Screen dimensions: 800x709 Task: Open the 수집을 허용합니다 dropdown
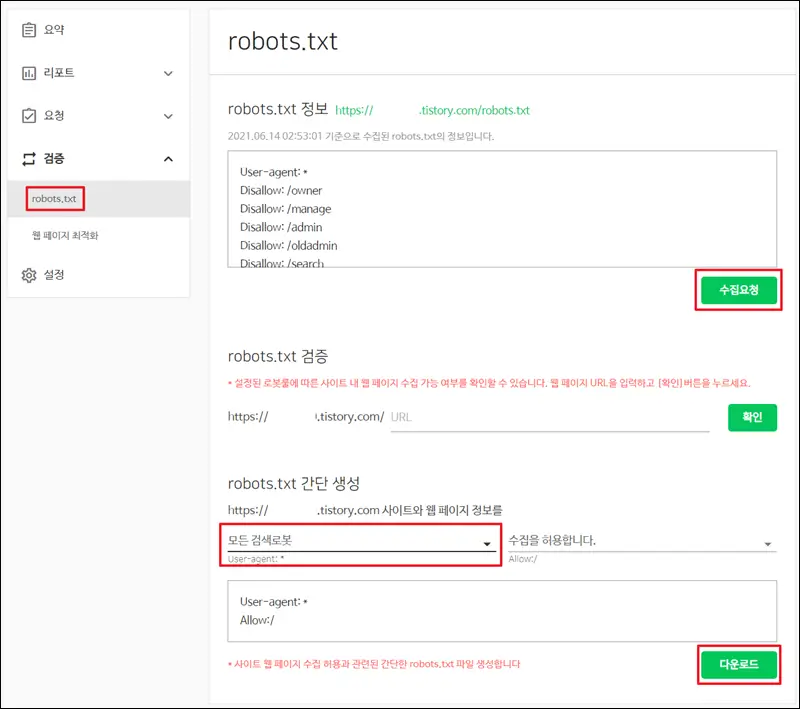(641, 541)
